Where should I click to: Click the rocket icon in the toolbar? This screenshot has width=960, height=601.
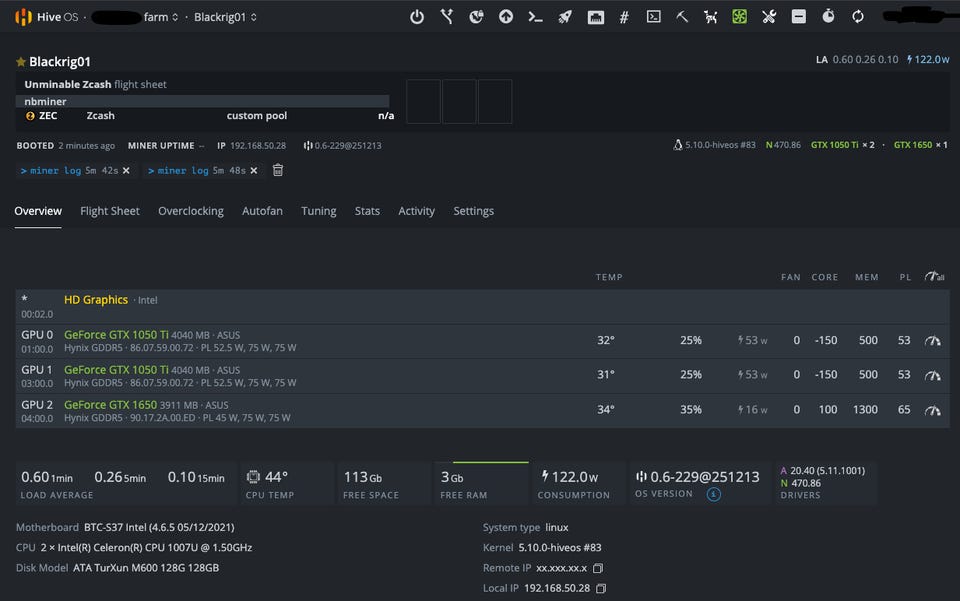click(x=565, y=17)
